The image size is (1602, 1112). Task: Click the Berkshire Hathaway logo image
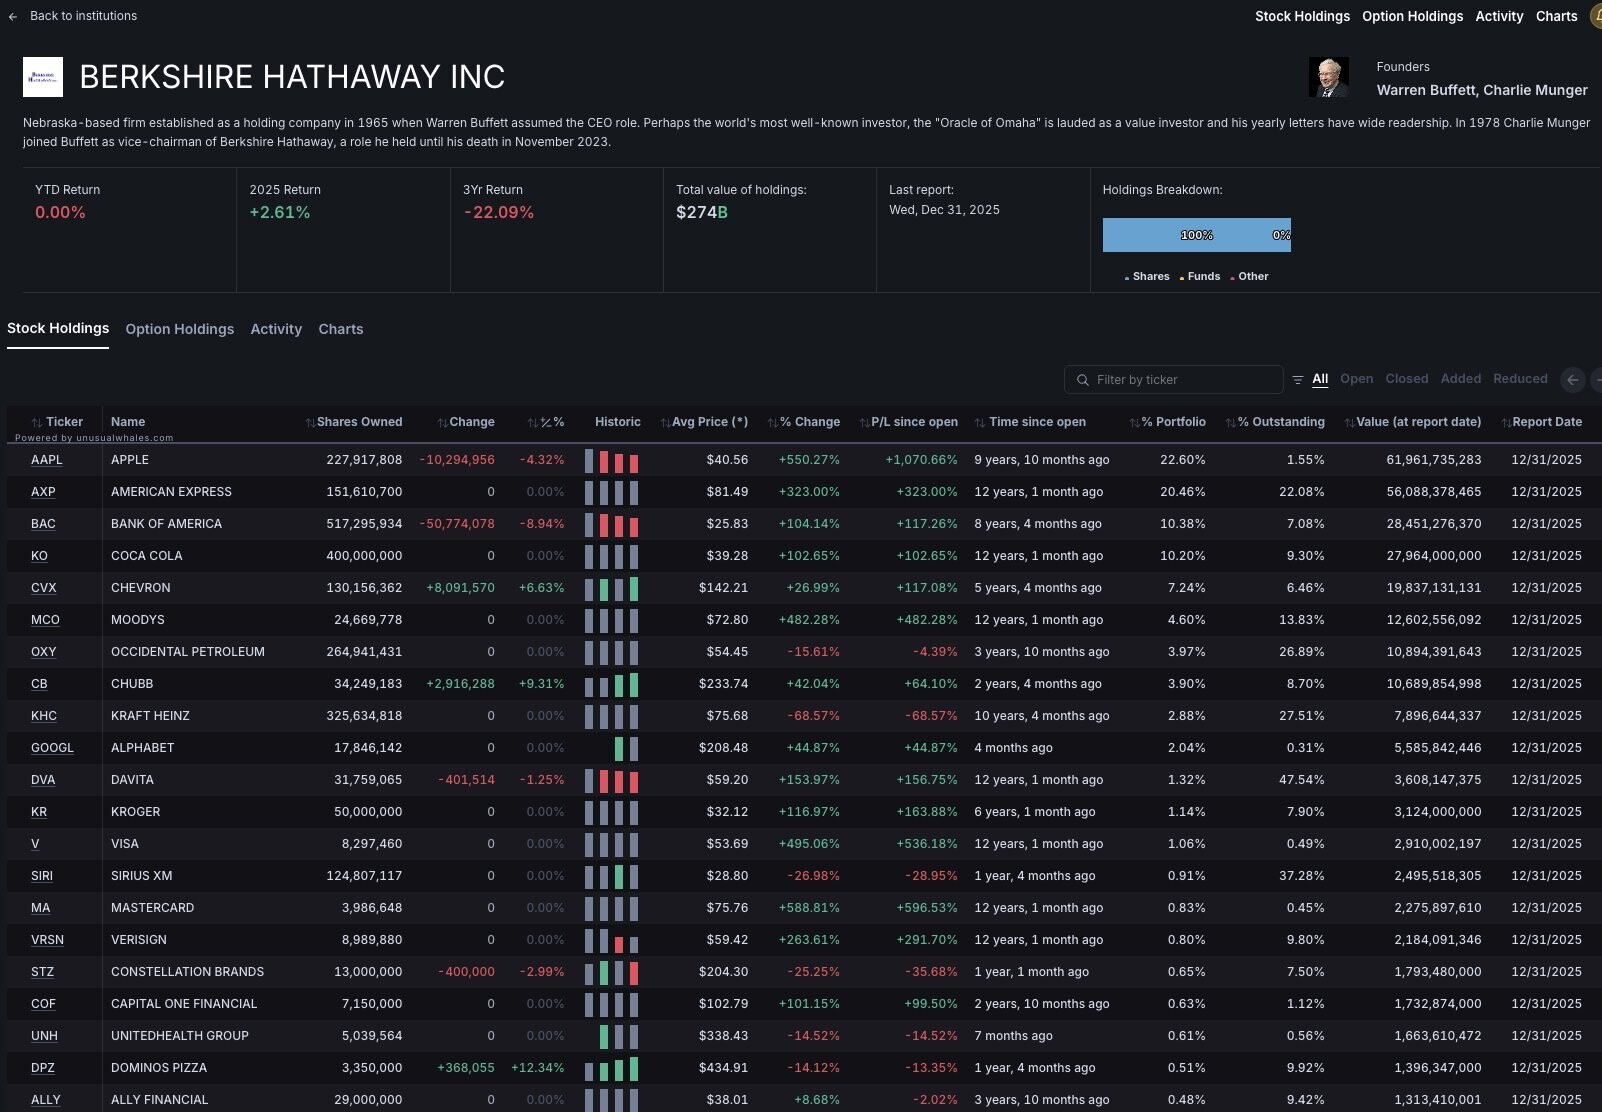[x=43, y=77]
